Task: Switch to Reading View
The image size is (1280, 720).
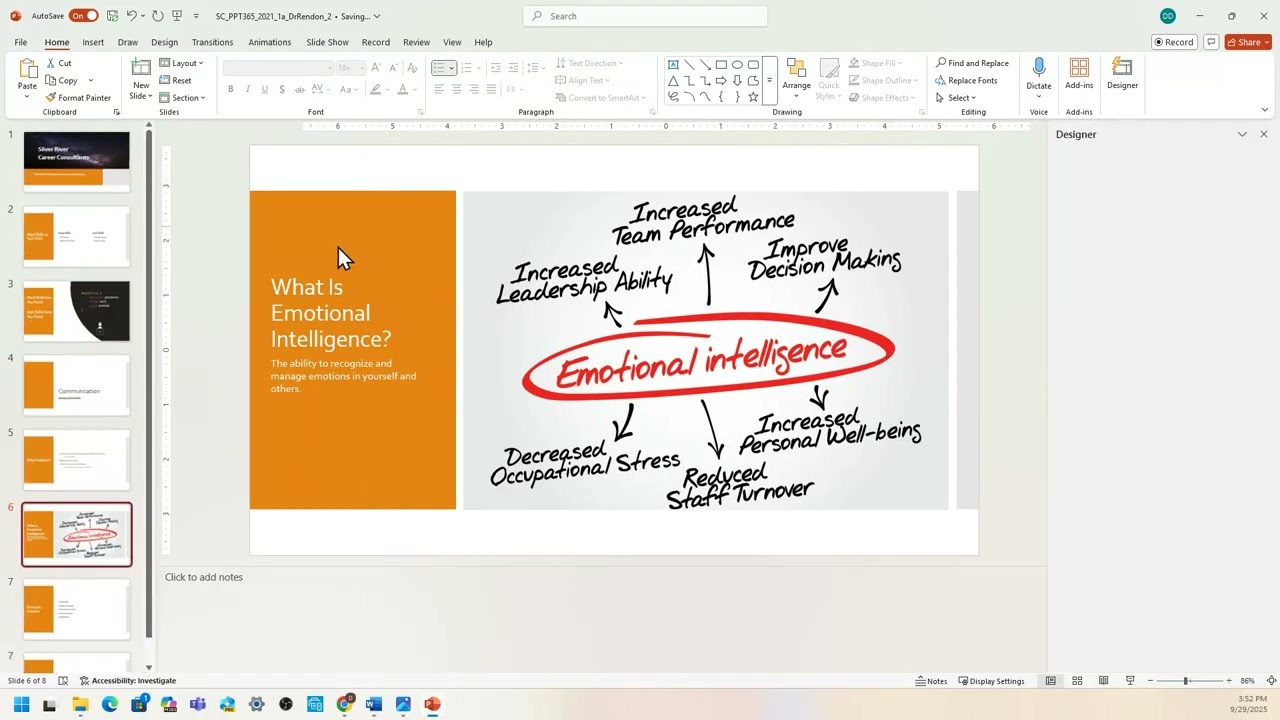Action: click(1104, 681)
